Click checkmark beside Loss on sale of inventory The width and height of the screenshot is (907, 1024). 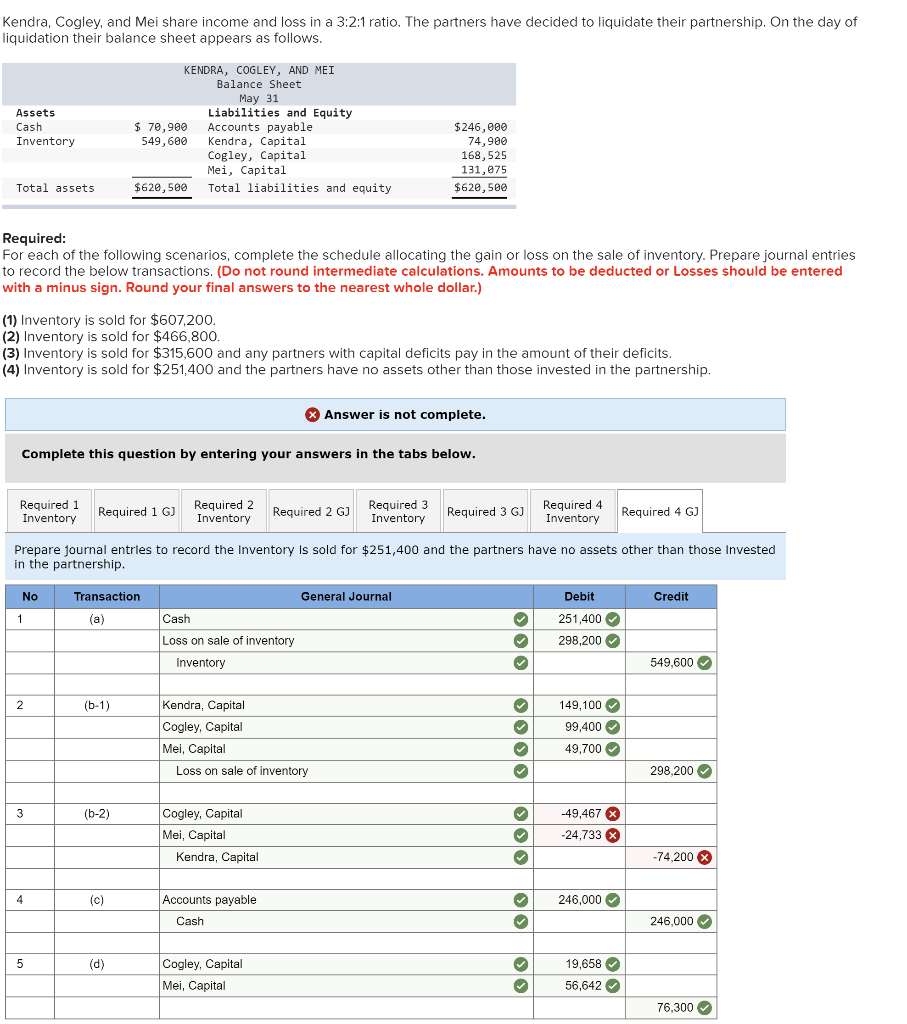519,640
